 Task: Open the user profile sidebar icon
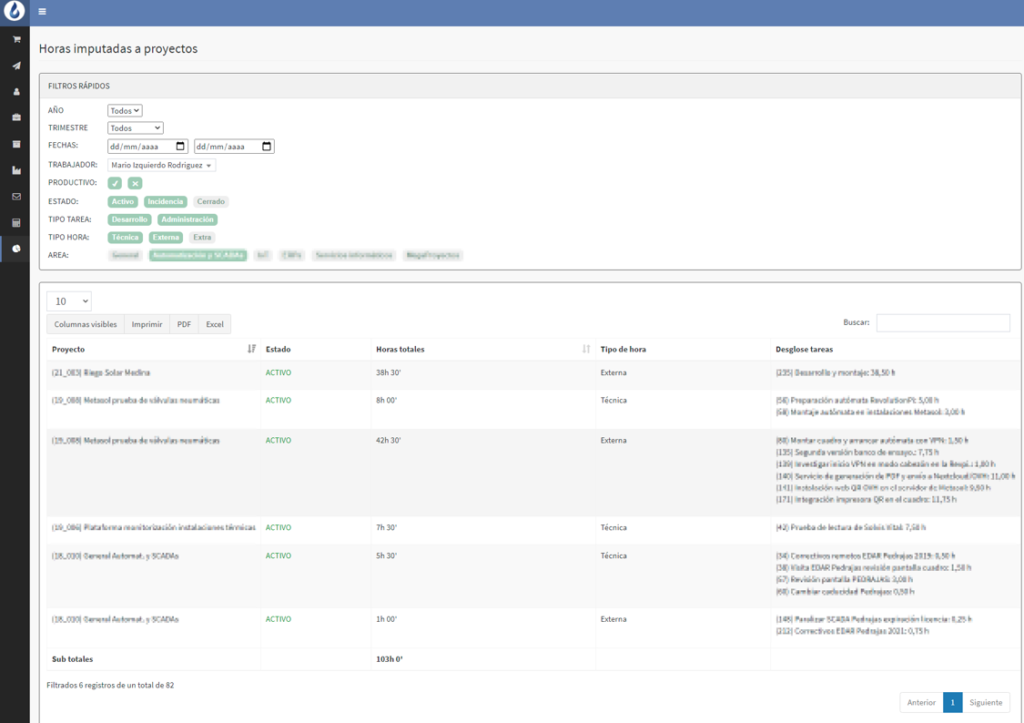16,92
